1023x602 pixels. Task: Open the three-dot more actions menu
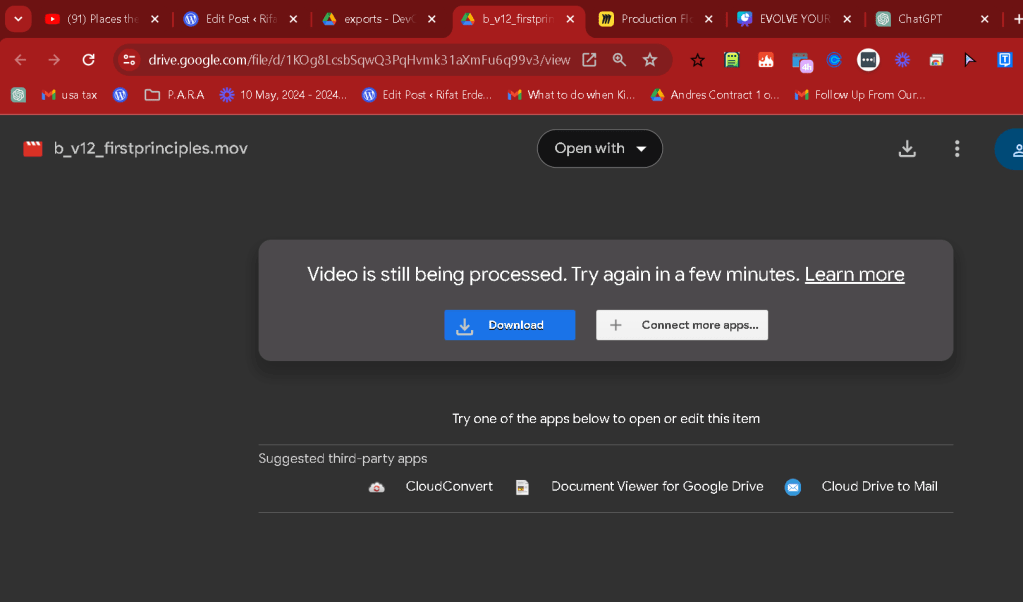click(x=957, y=149)
